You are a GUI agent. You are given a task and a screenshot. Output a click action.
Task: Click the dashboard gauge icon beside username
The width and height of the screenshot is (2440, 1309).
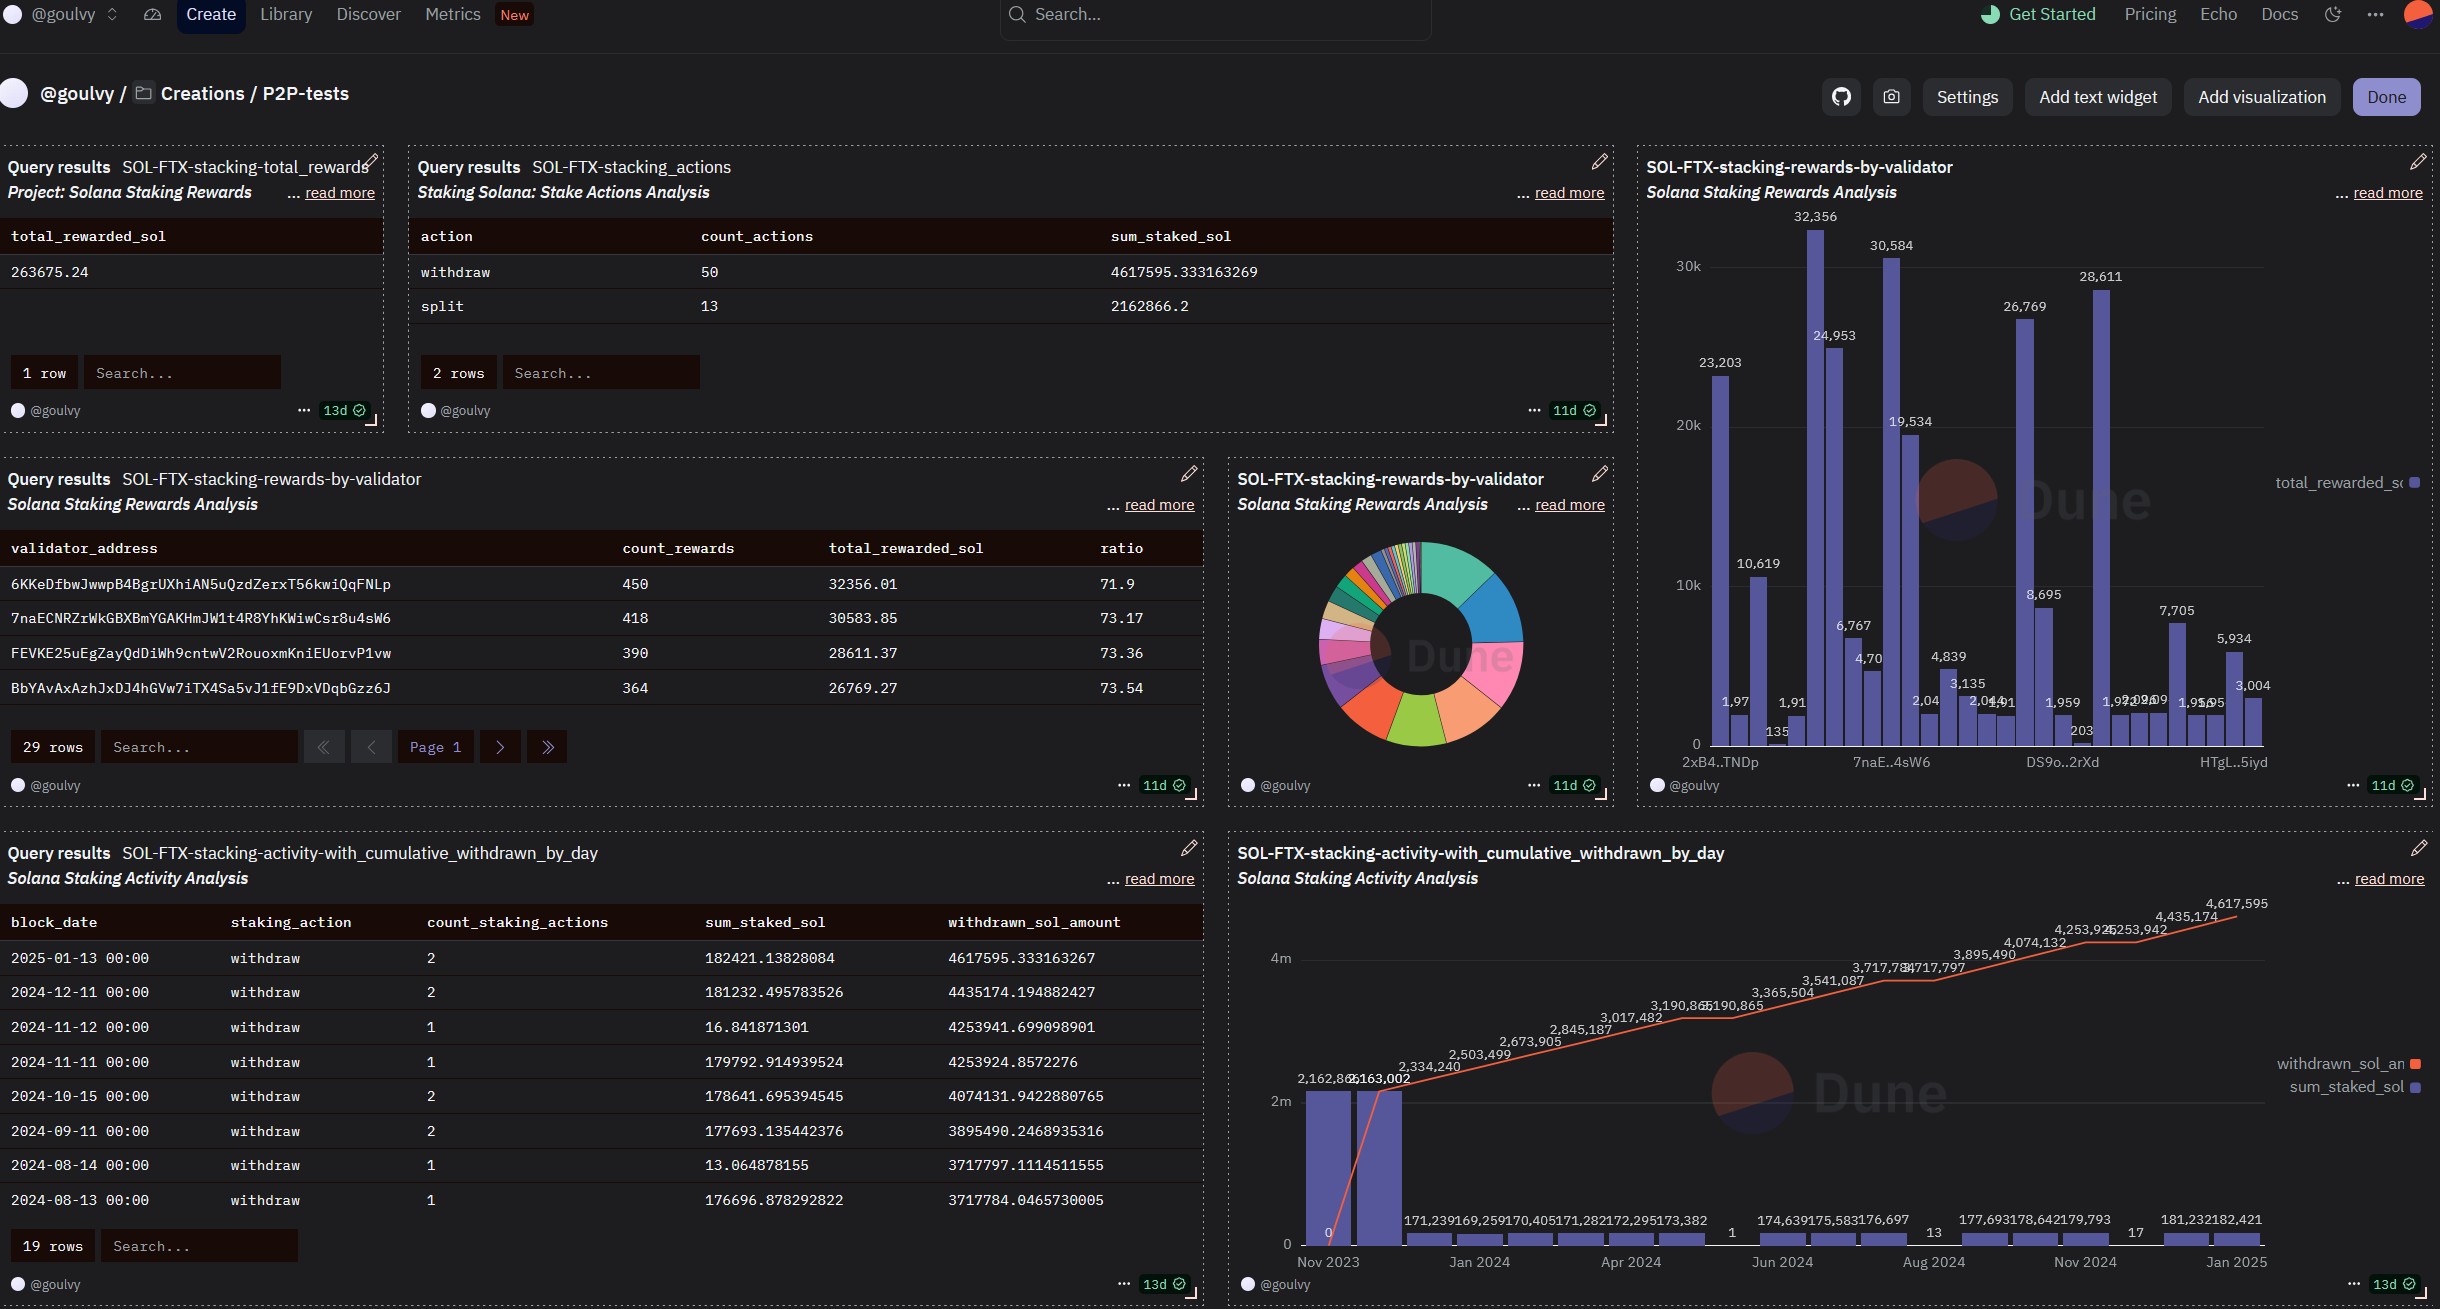tap(152, 14)
